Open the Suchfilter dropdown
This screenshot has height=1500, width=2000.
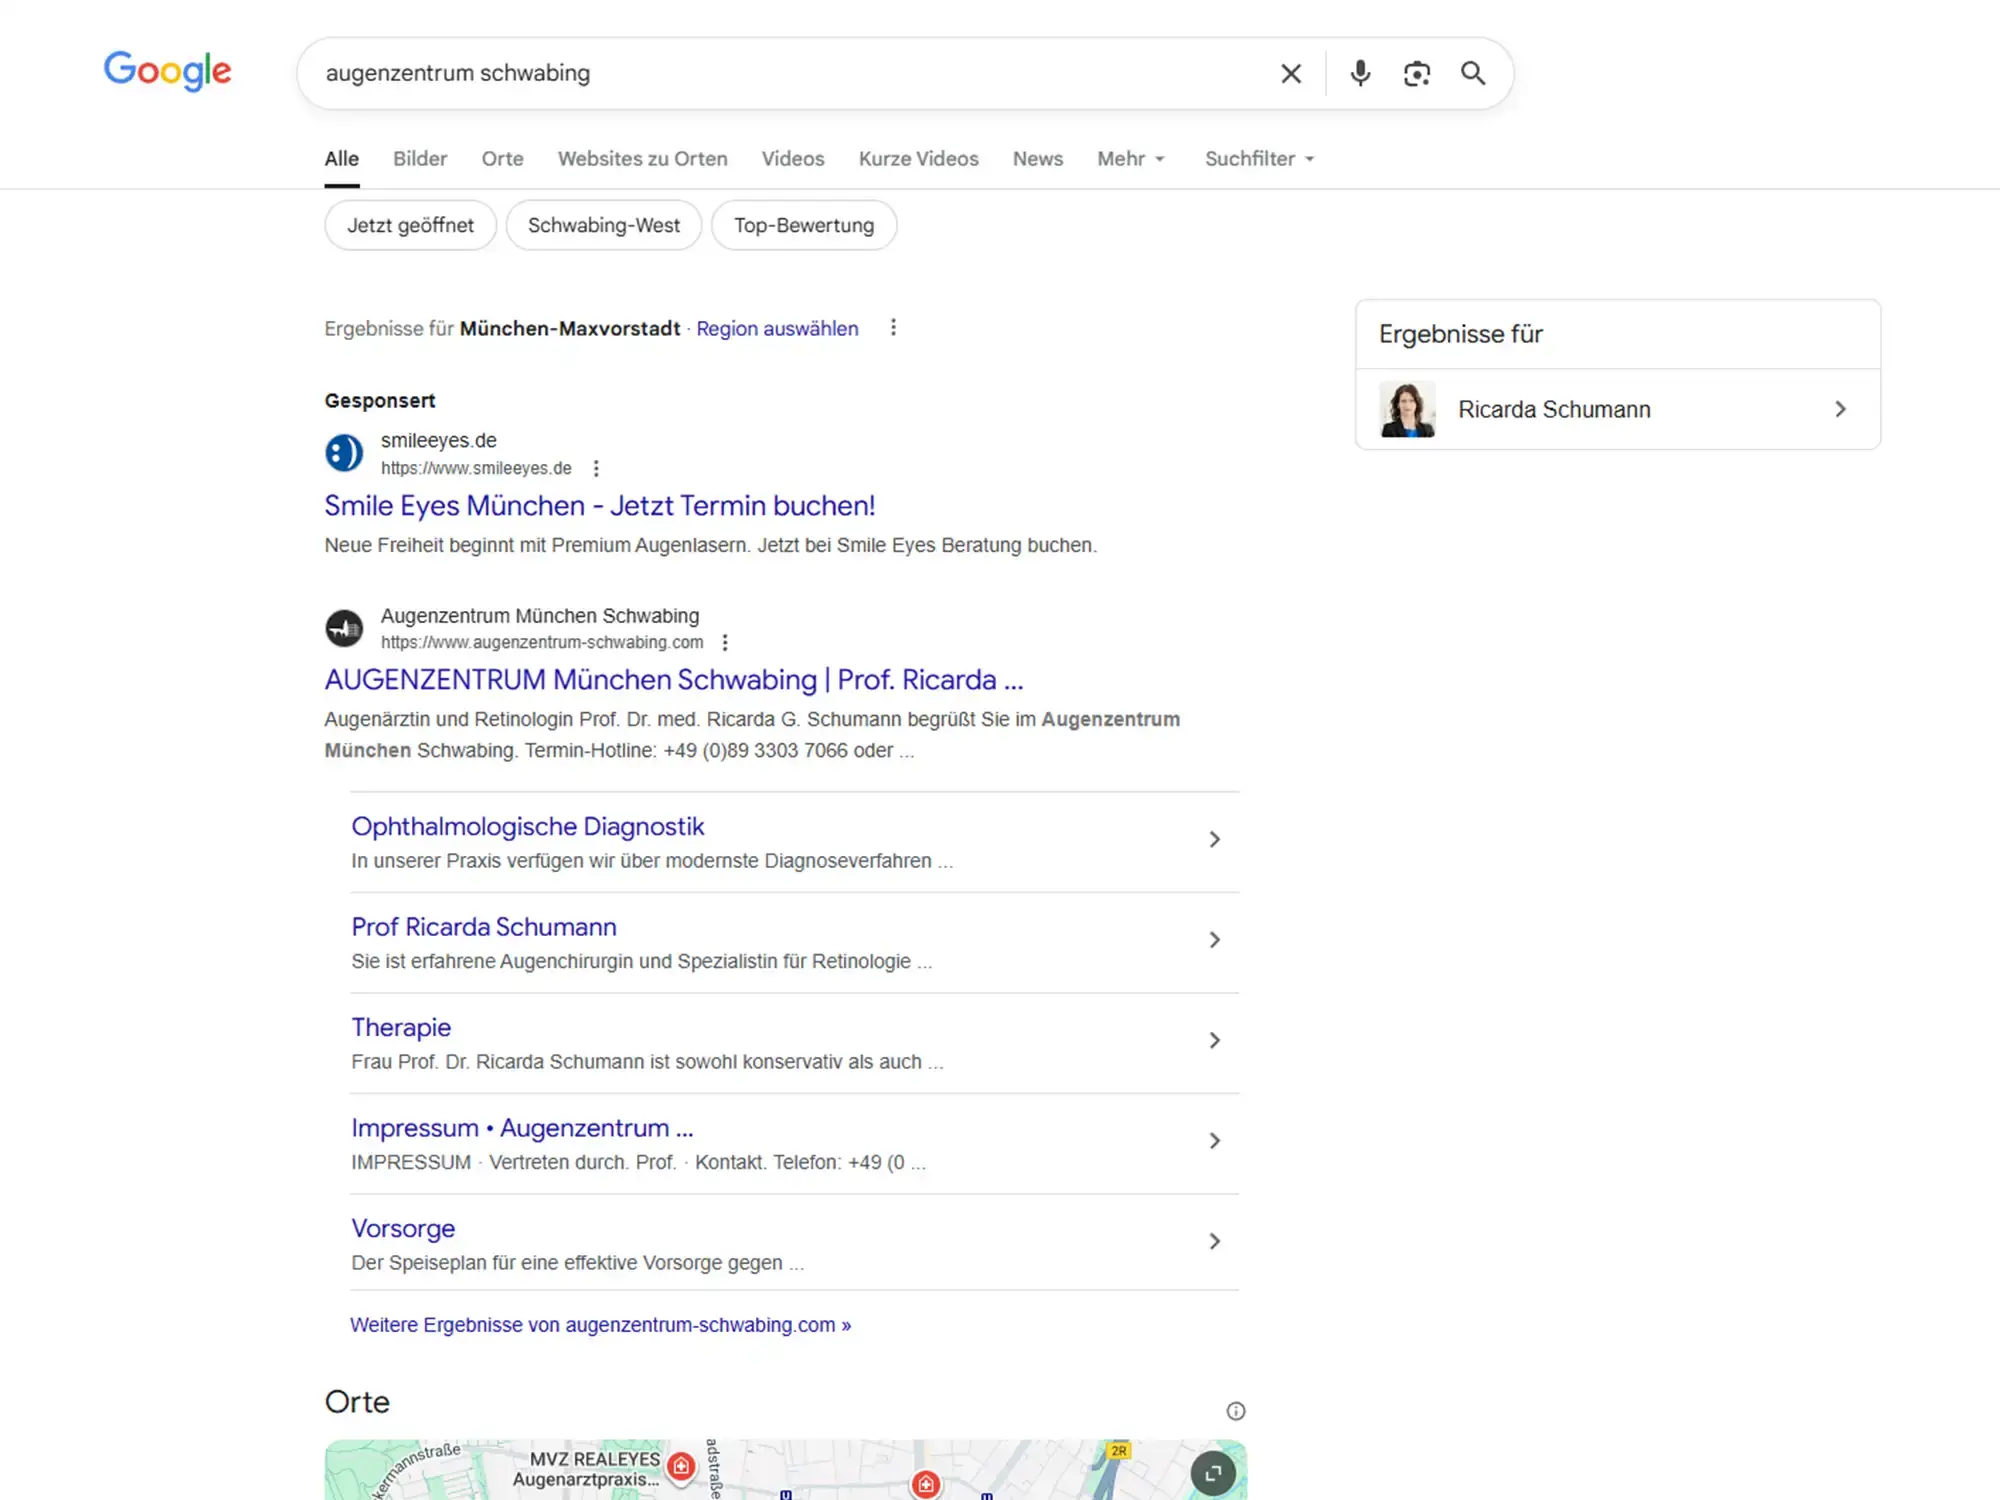[1259, 159]
